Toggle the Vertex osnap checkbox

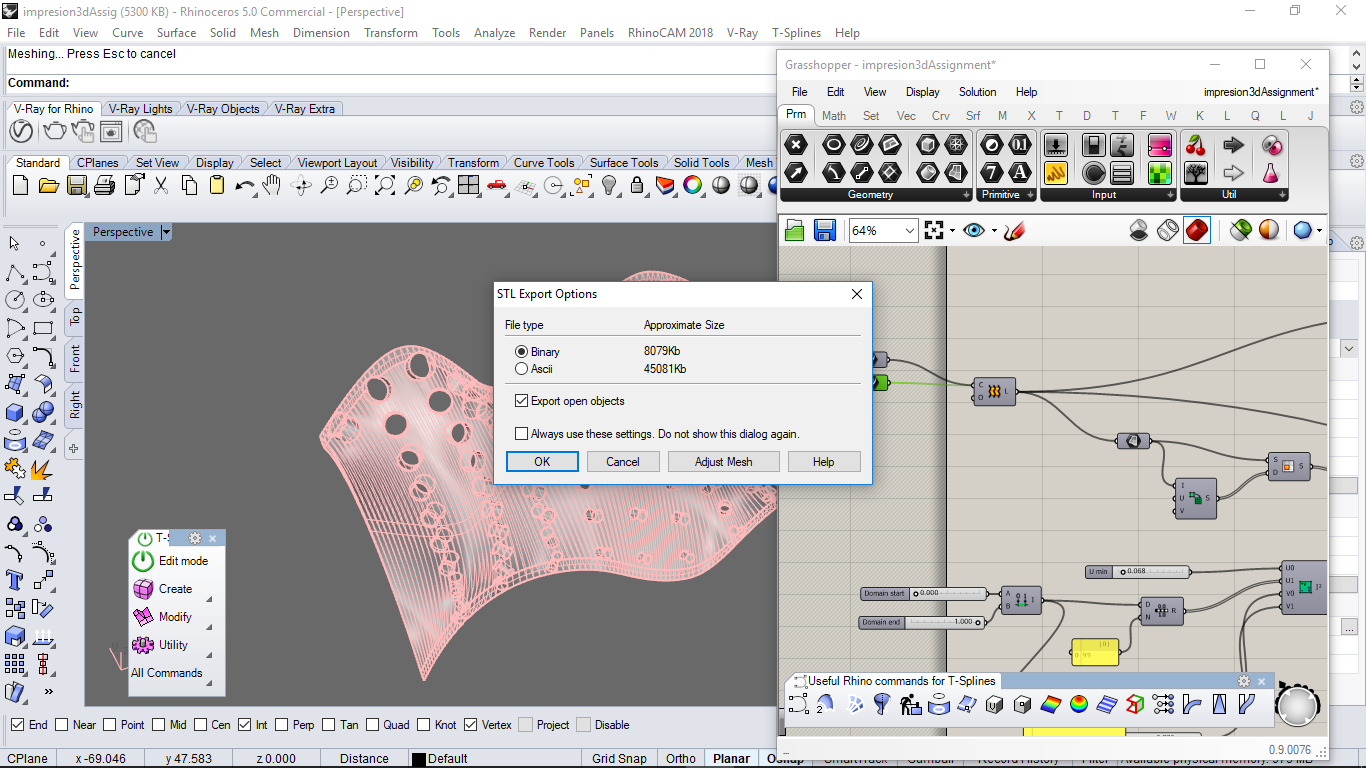[x=469, y=725]
